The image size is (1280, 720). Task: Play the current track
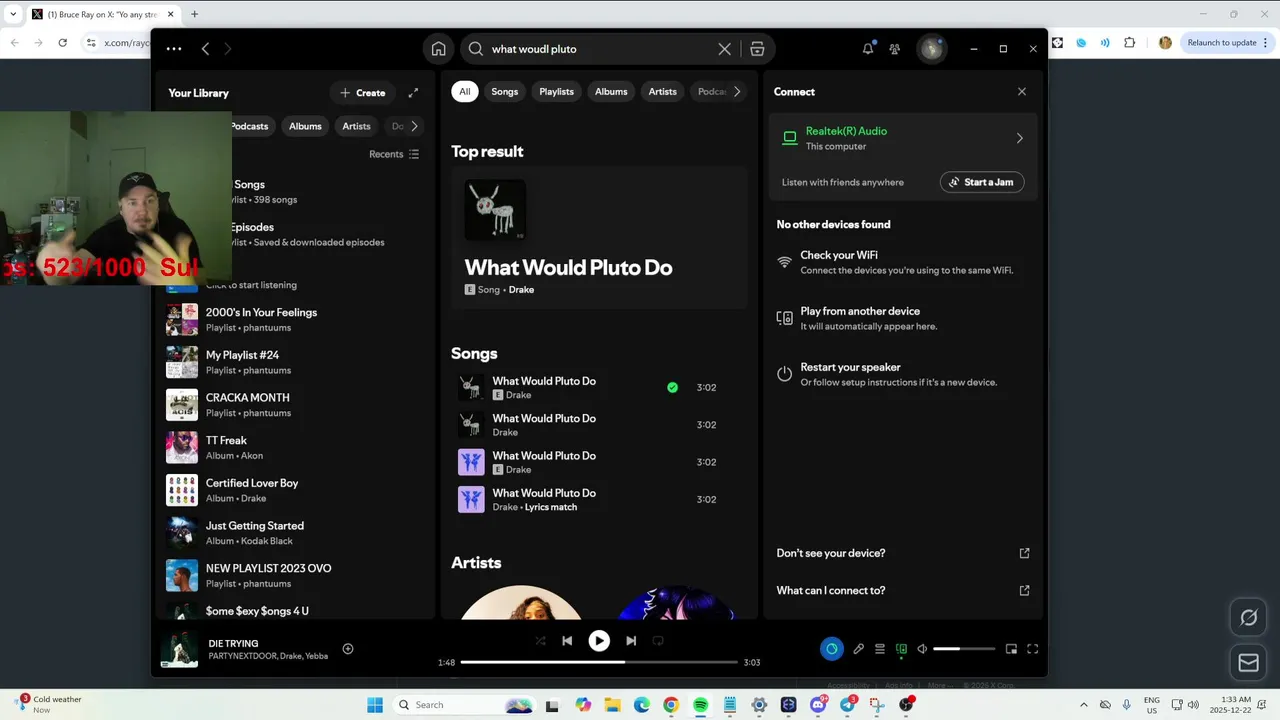click(599, 641)
